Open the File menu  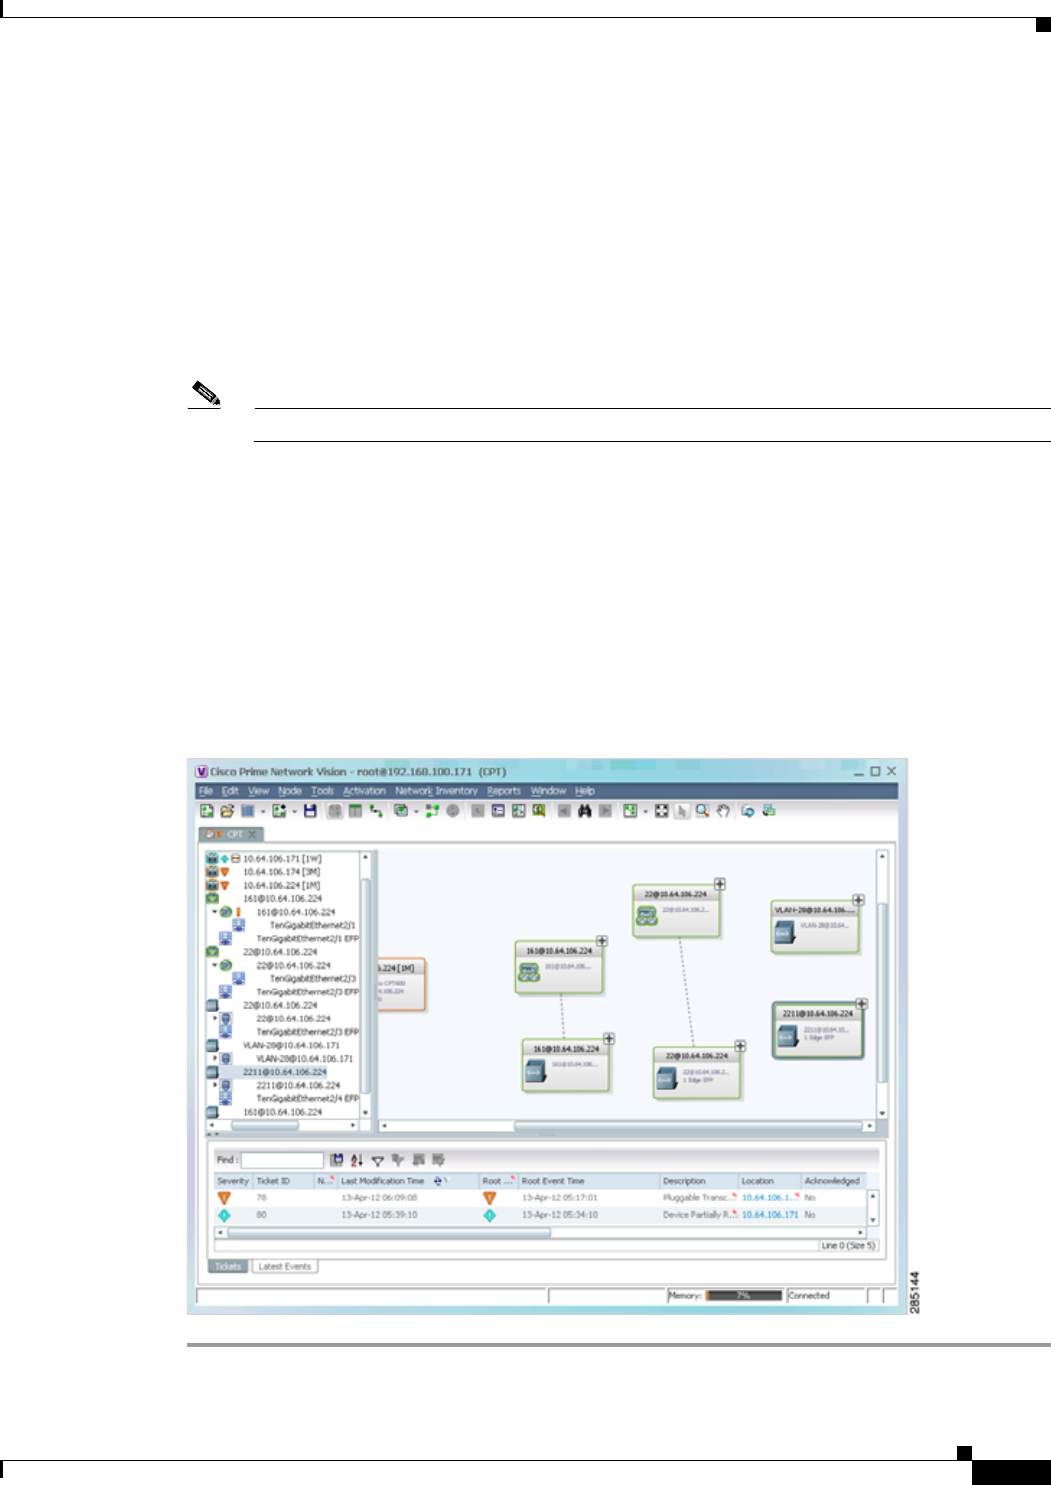coord(206,791)
